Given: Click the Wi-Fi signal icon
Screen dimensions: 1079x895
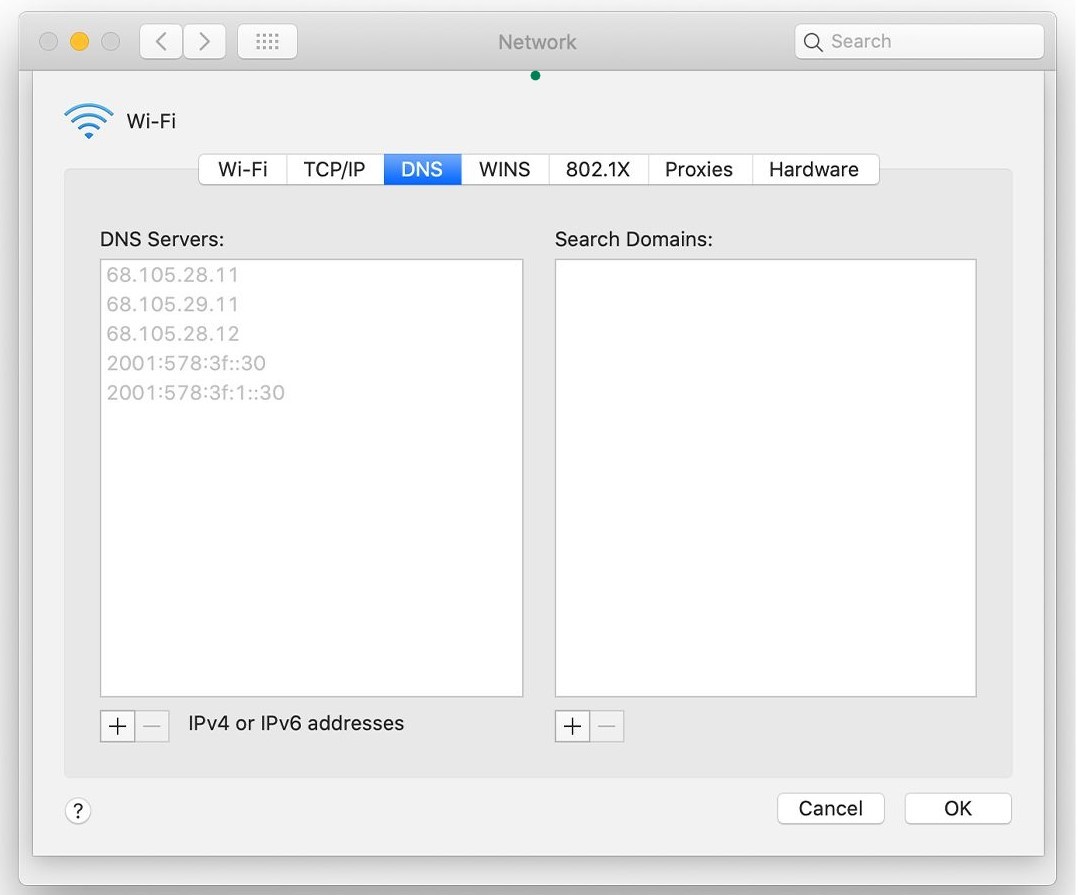Looking at the screenshot, I should tap(88, 121).
